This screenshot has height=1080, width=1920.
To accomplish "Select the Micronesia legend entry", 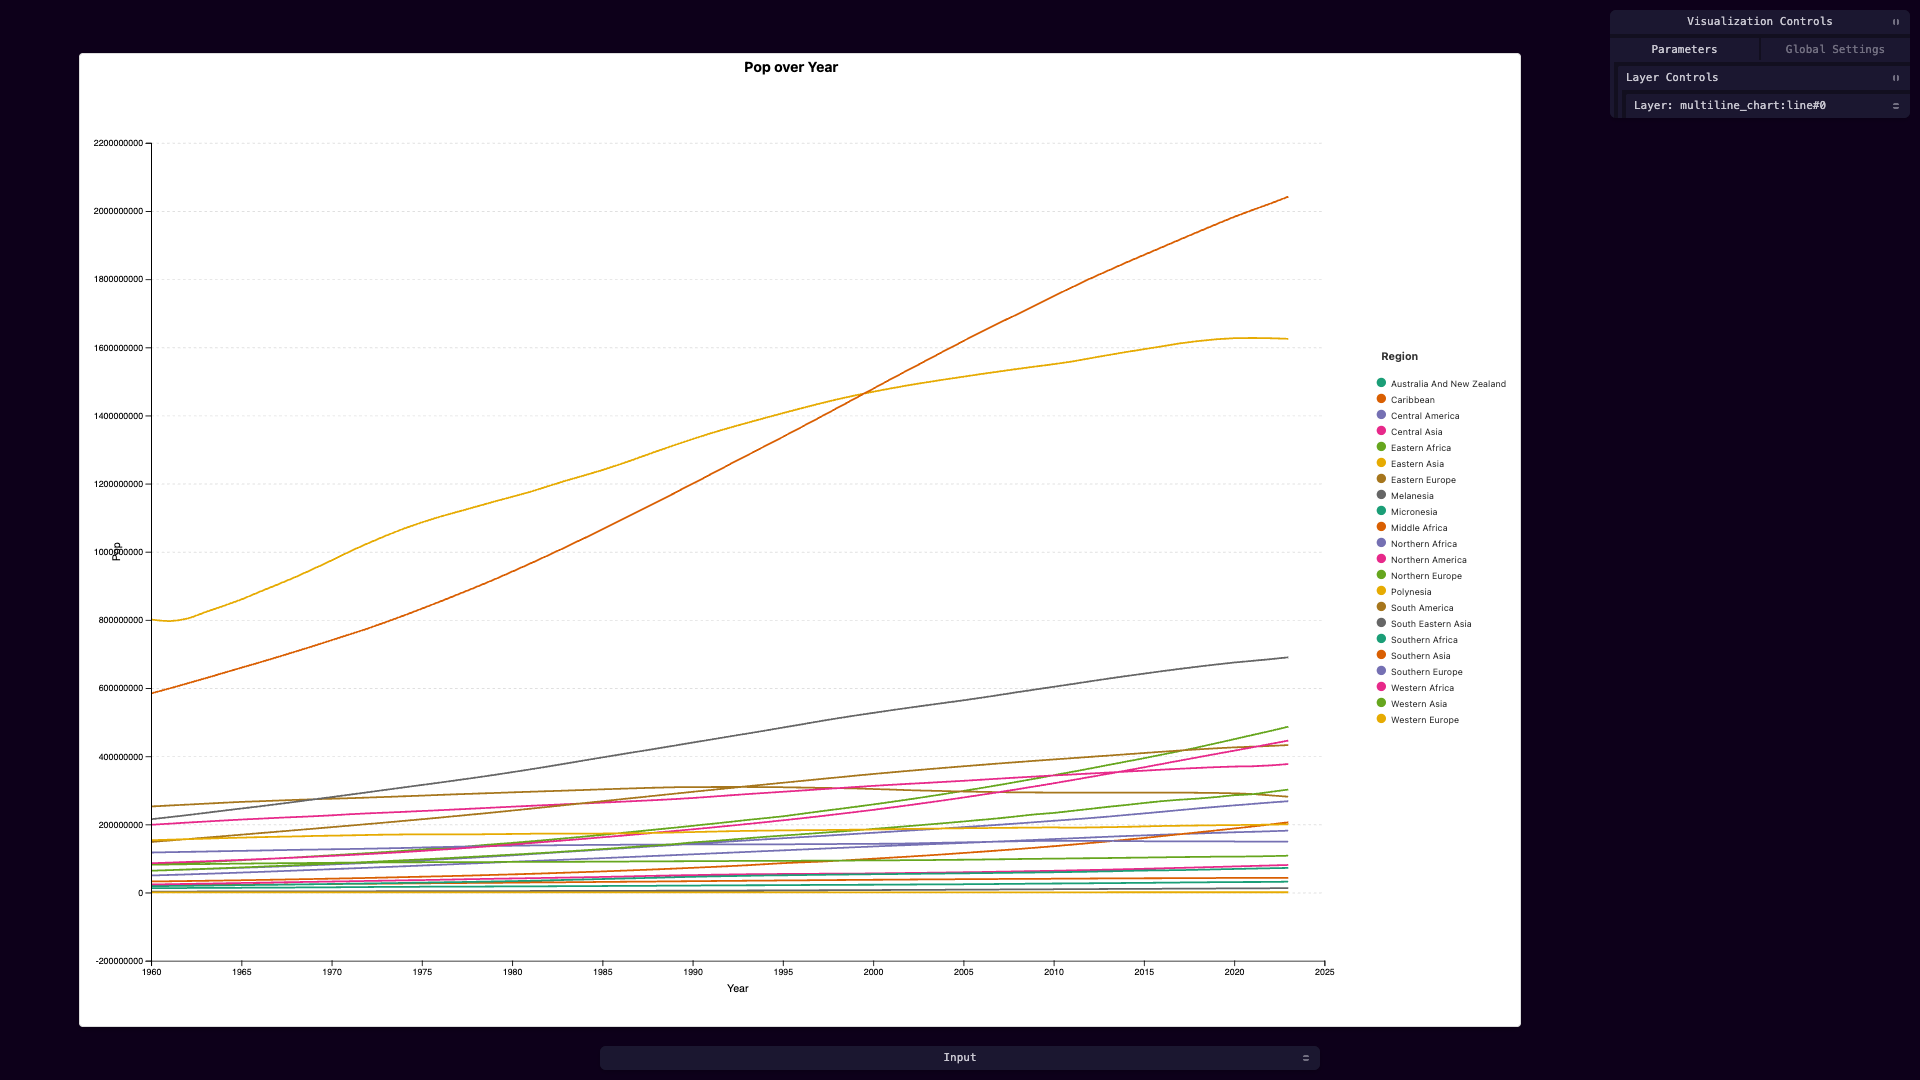I will (x=1407, y=512).
